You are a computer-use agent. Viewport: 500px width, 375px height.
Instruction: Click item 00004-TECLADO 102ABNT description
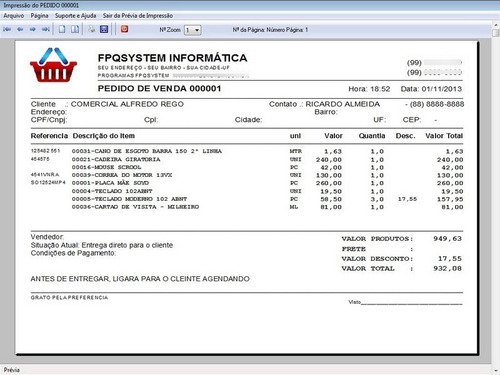(x=112, y=191)
